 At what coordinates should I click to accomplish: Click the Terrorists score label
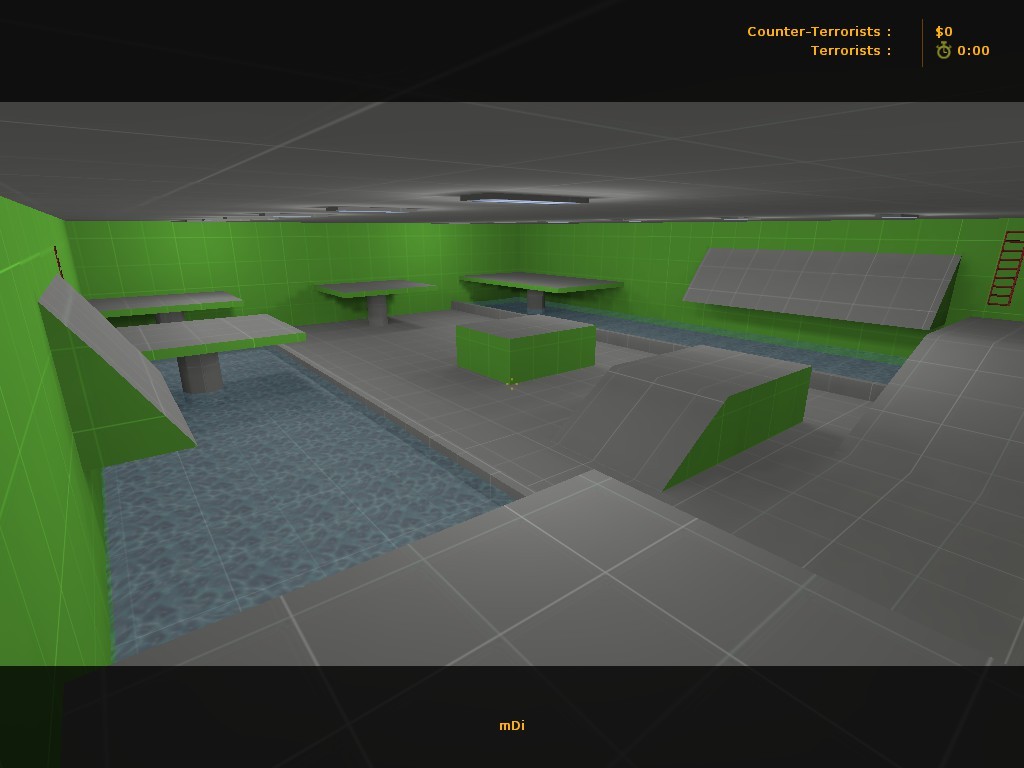pyautogui.click(x=850, y=50)
